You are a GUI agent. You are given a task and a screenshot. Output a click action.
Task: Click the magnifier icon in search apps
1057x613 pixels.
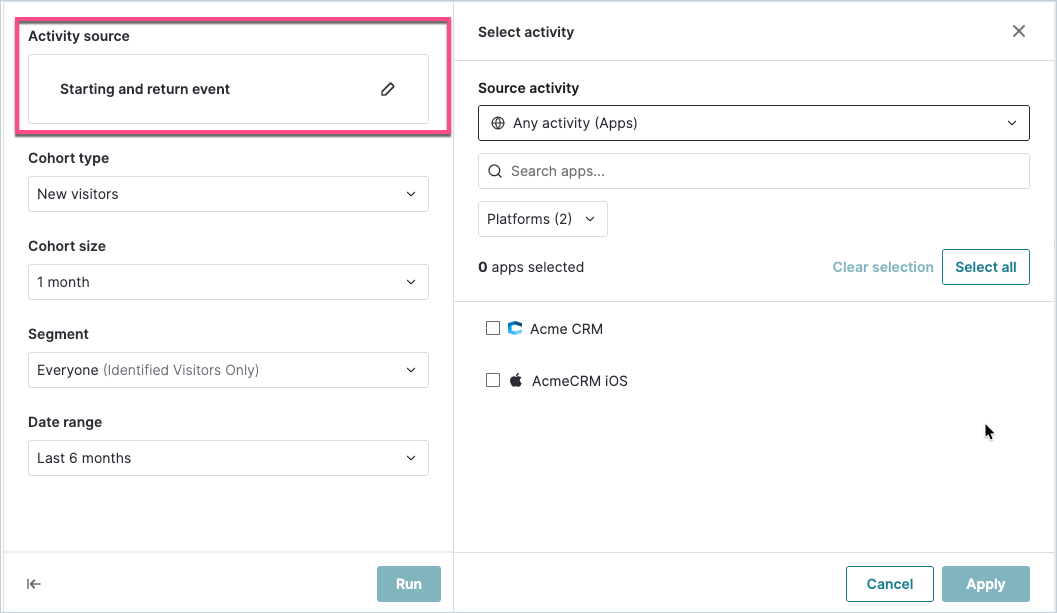pyautogui.click(x=495, y=171)
